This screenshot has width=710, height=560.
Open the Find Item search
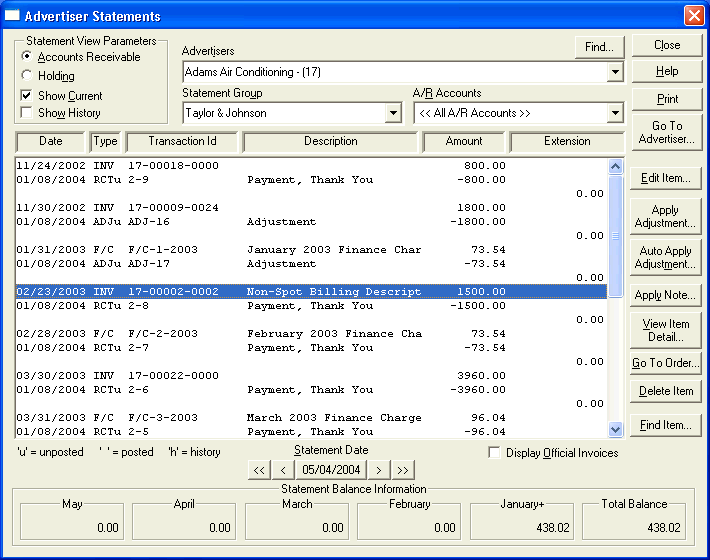666,425
